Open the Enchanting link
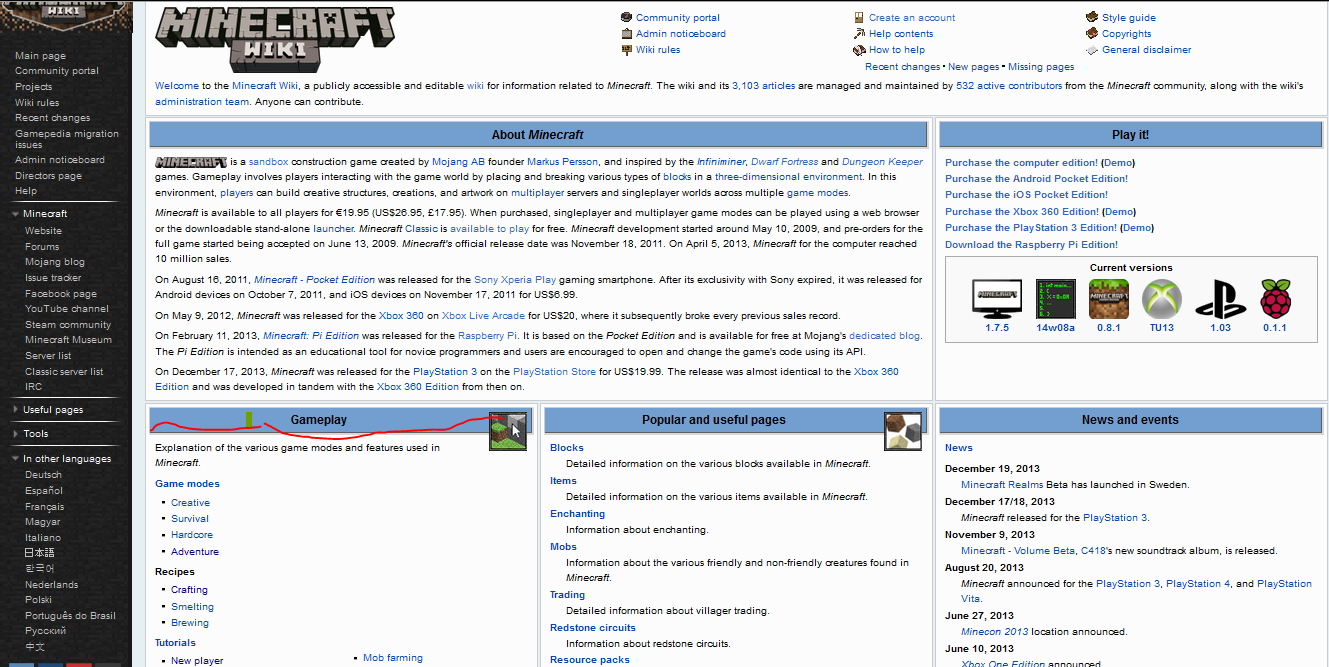The image size is (1329, 667). click(x=578, y=514)
